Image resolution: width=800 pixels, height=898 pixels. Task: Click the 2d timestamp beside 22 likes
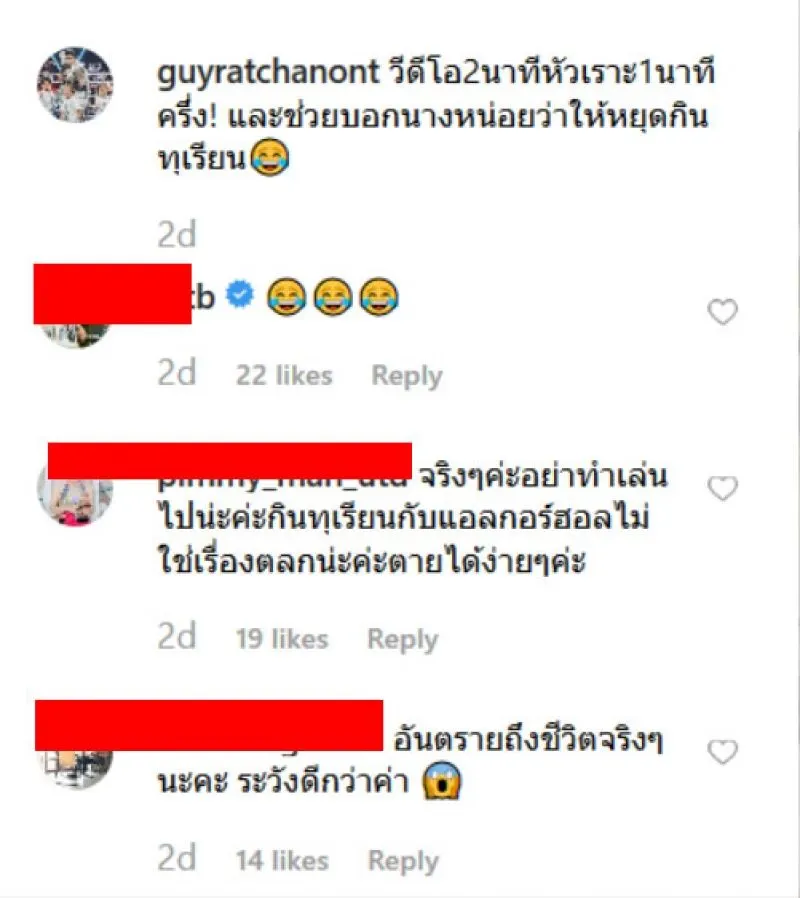[x=176, y=372]
